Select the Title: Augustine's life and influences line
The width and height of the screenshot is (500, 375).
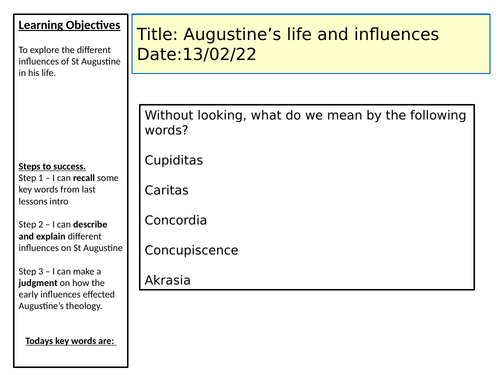[288, 34]
